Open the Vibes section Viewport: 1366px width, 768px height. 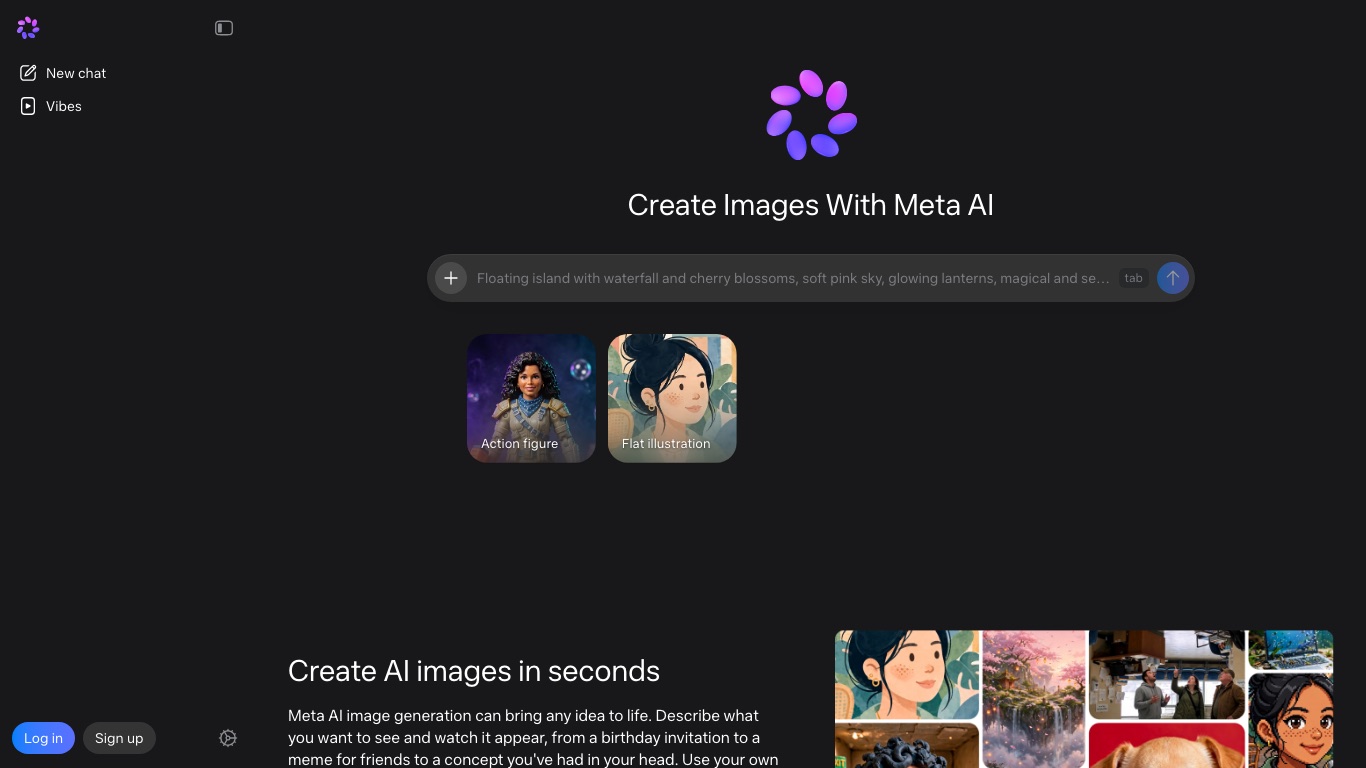51,106
